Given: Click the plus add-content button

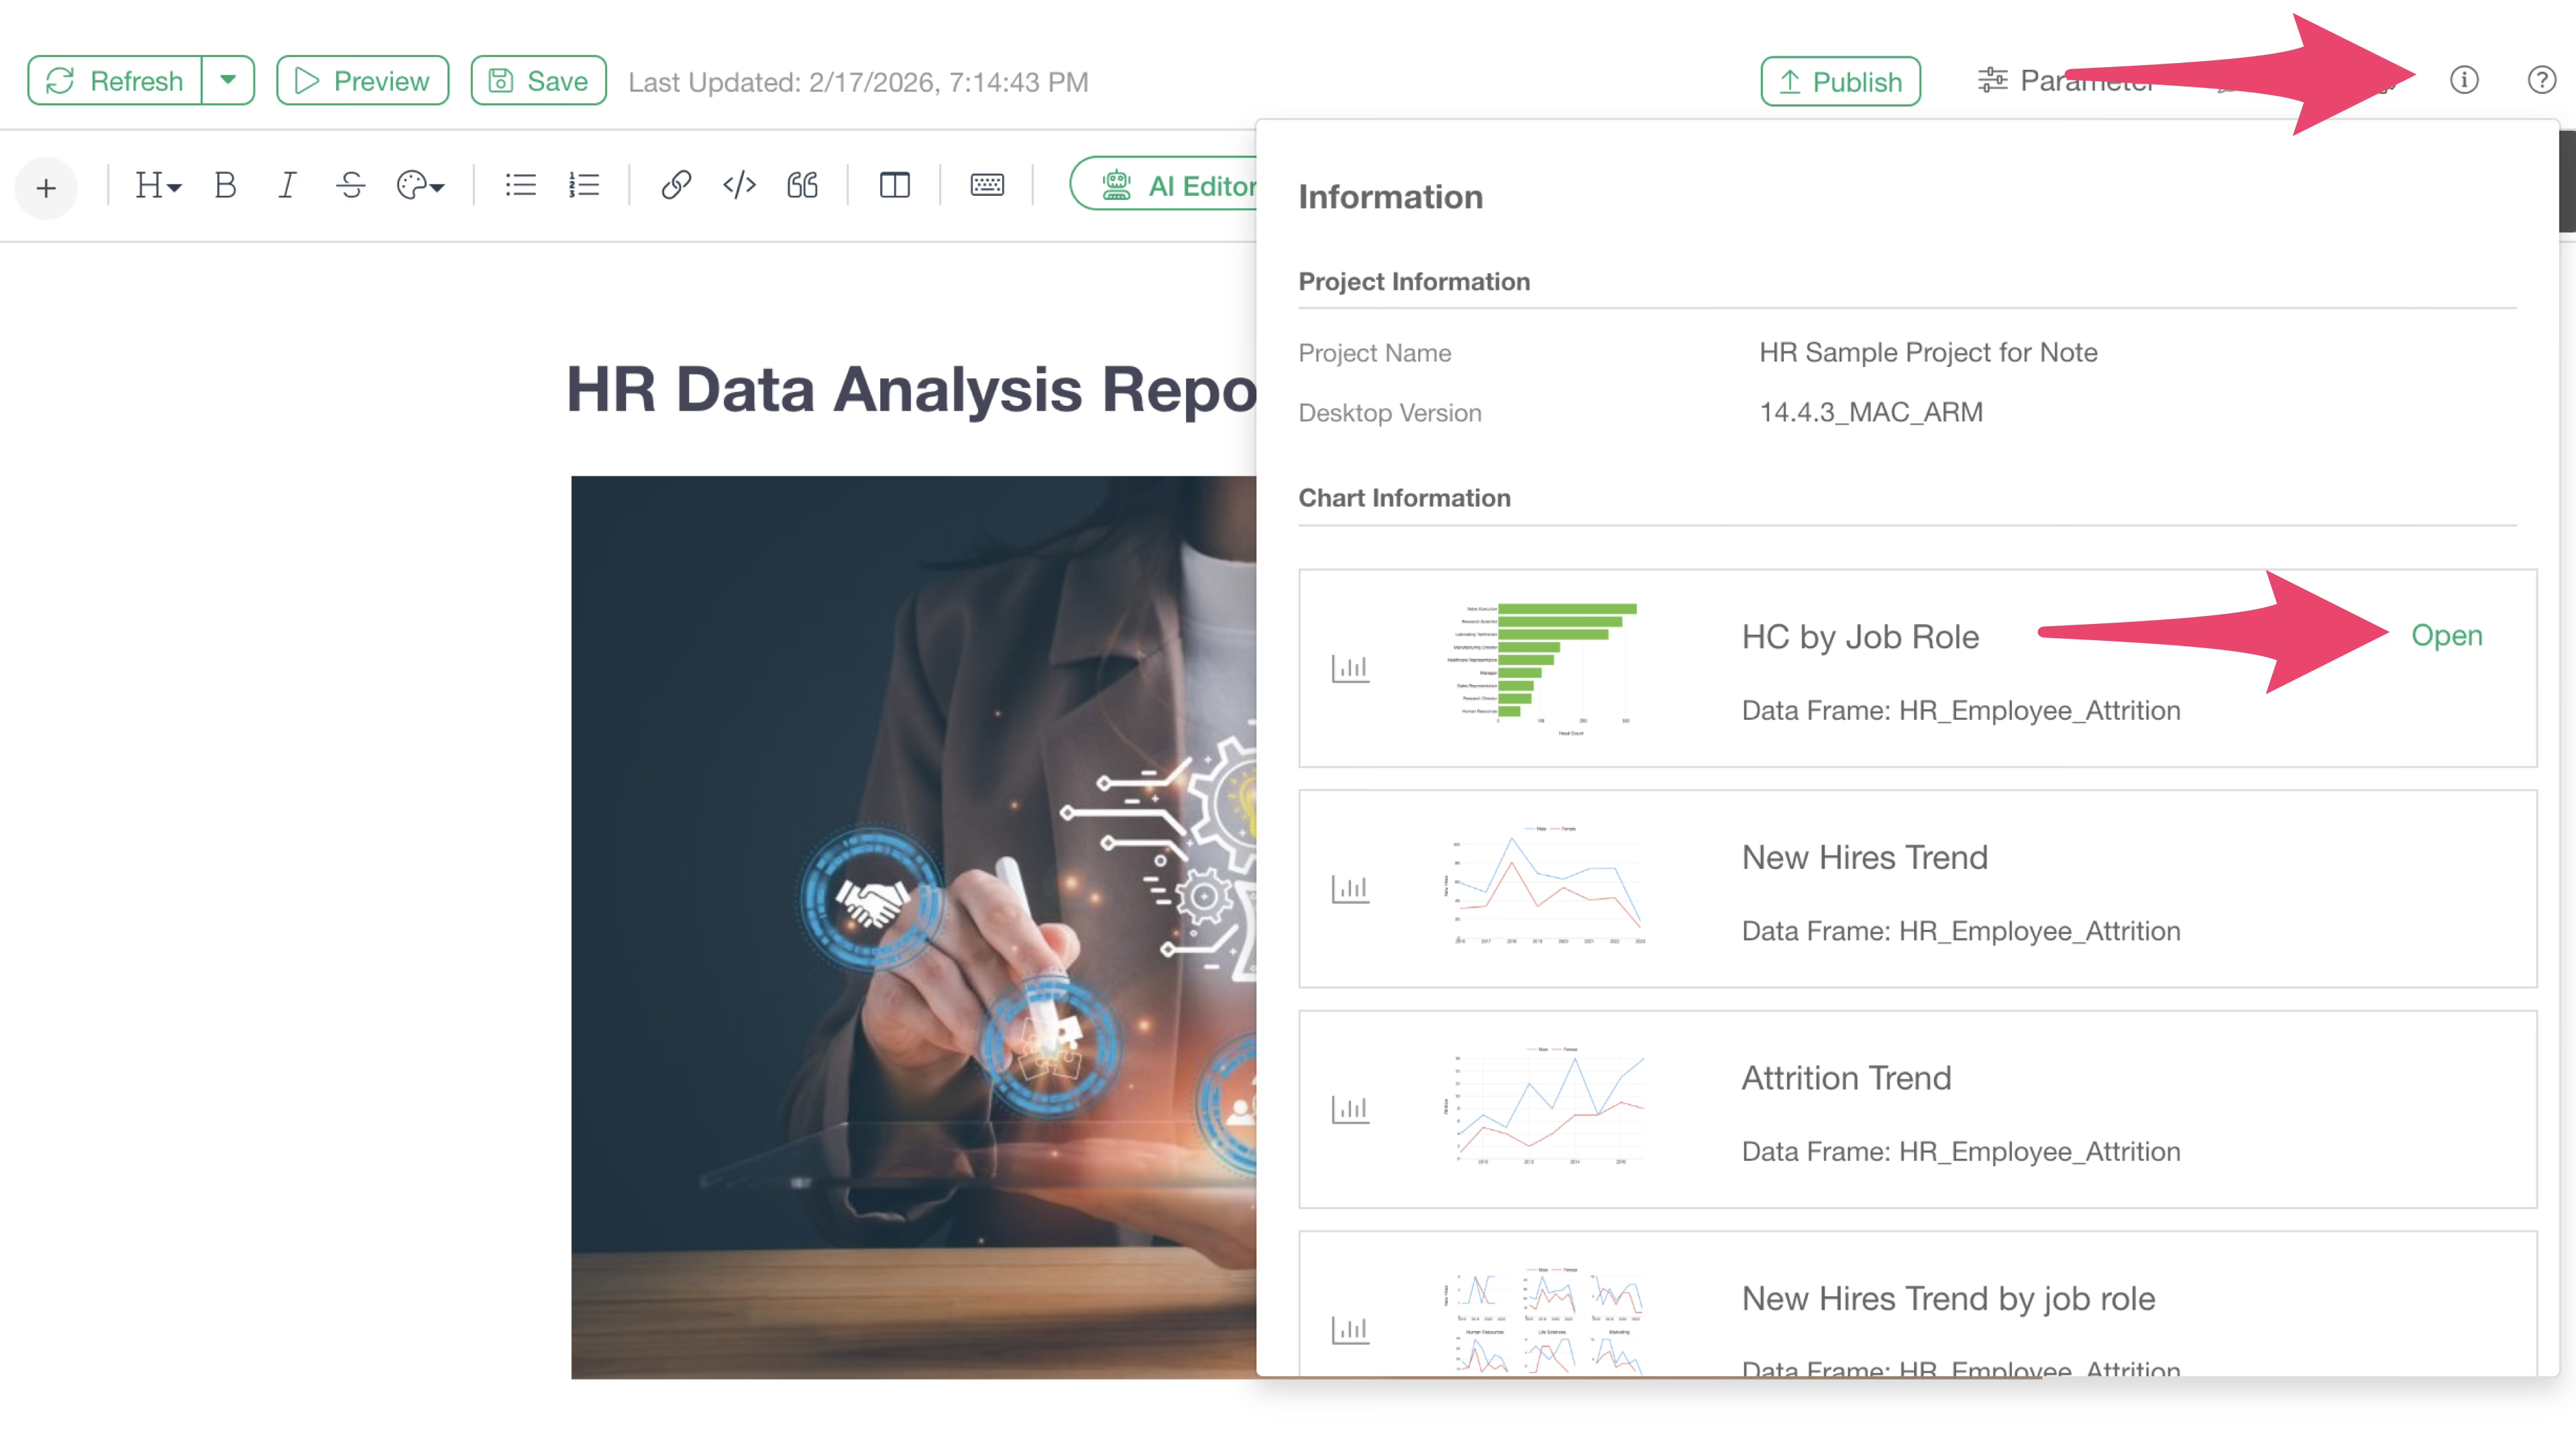Looking at the screenshot, I should tap(46, 187).
